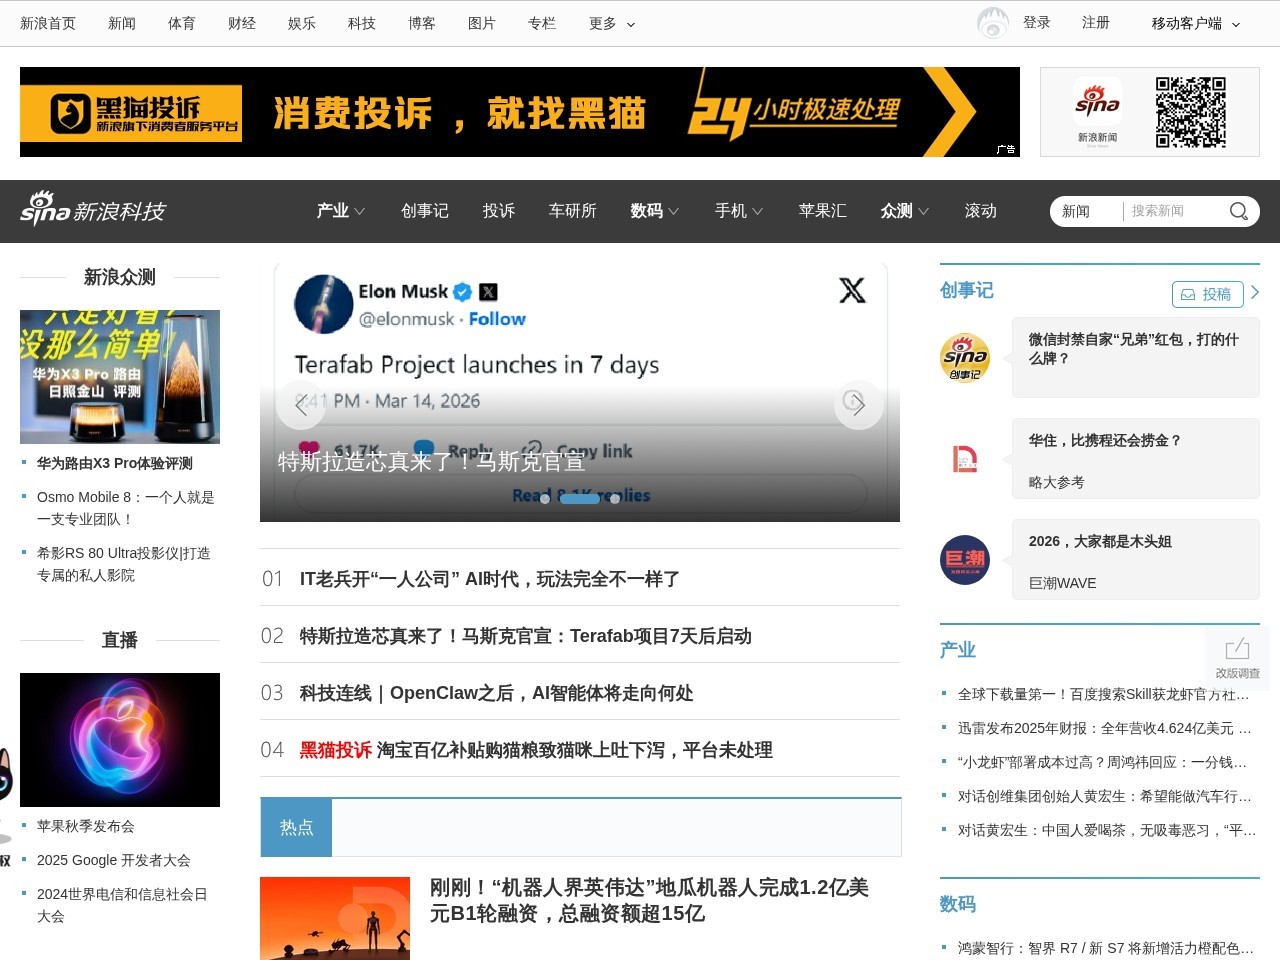Screen dimensions: 1280x960
Task: Click the Sina Chuangshiji round logo
Action: pos(965,357)
